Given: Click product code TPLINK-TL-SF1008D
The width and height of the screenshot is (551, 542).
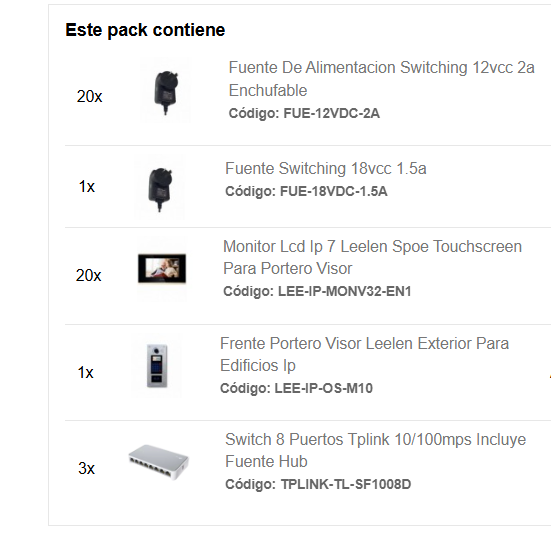Looking at the screenshot, I should click(346, 484).
